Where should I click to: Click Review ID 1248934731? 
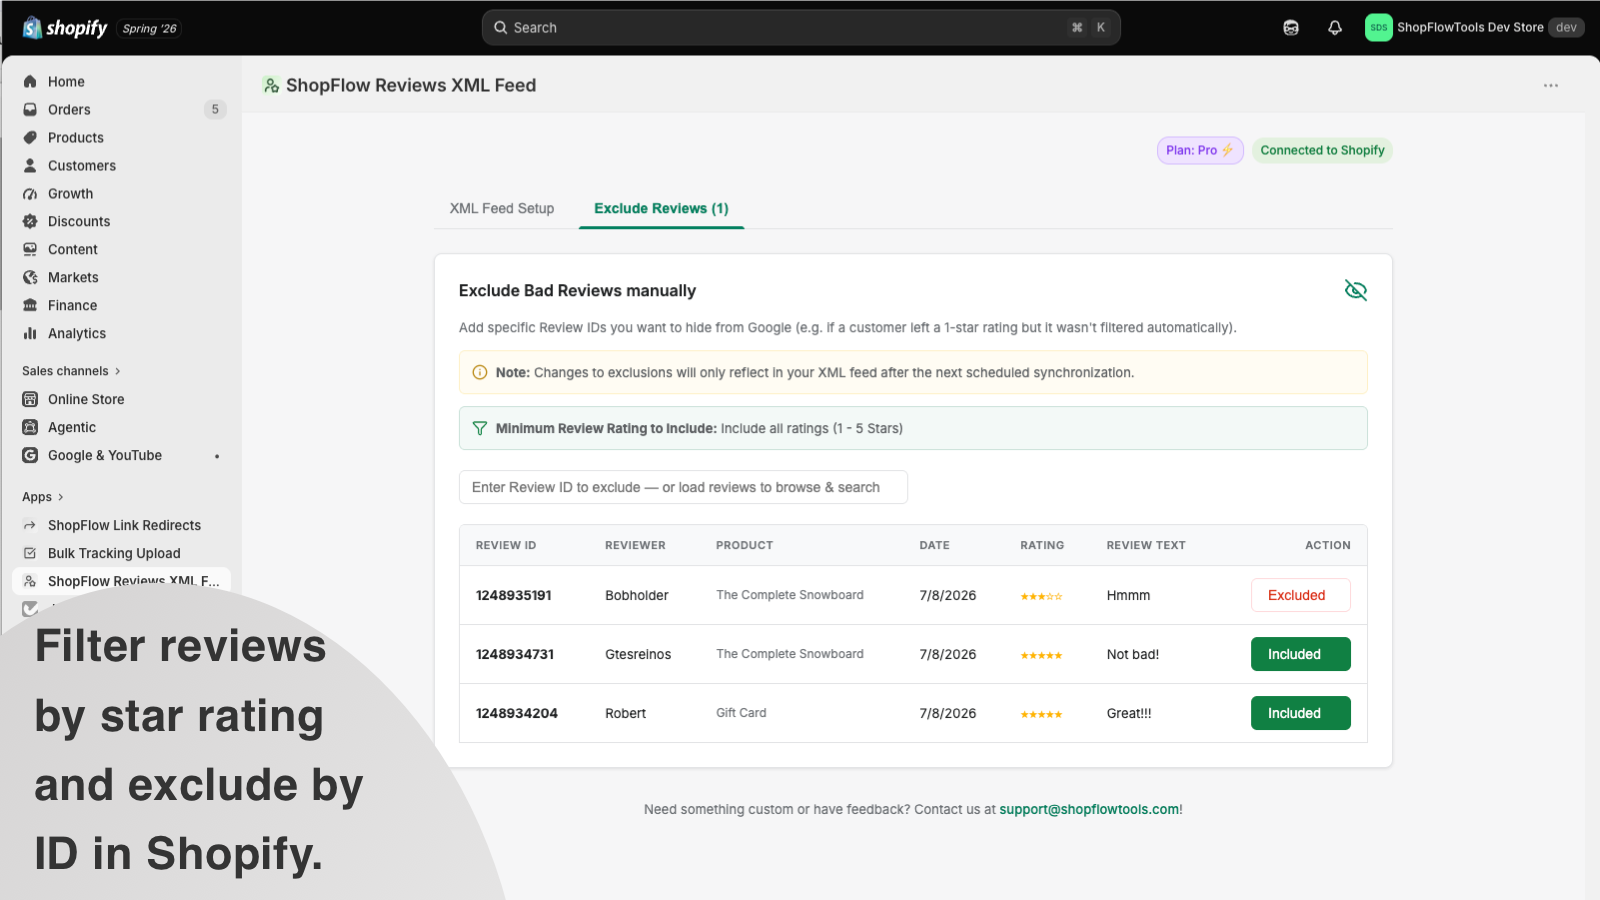[x=515, y=654]
